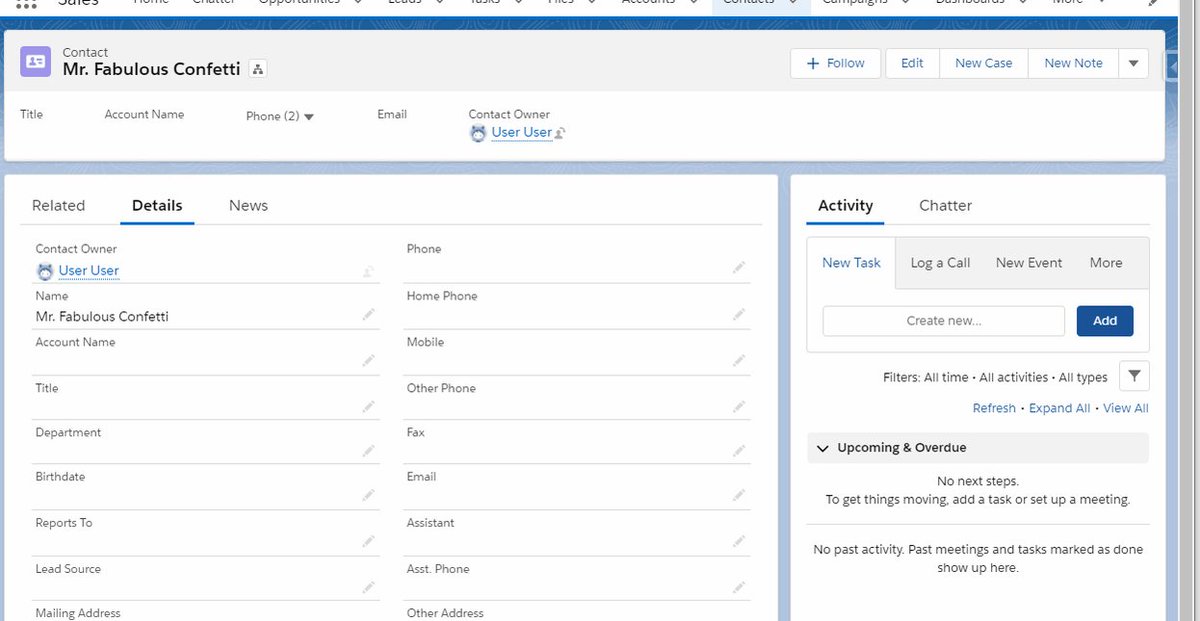The width and height of the screenshot is (1200, 621).
Task: Open more actions dropdown next to New Note
Action: pyautogui.click(x=1133, y=63)
